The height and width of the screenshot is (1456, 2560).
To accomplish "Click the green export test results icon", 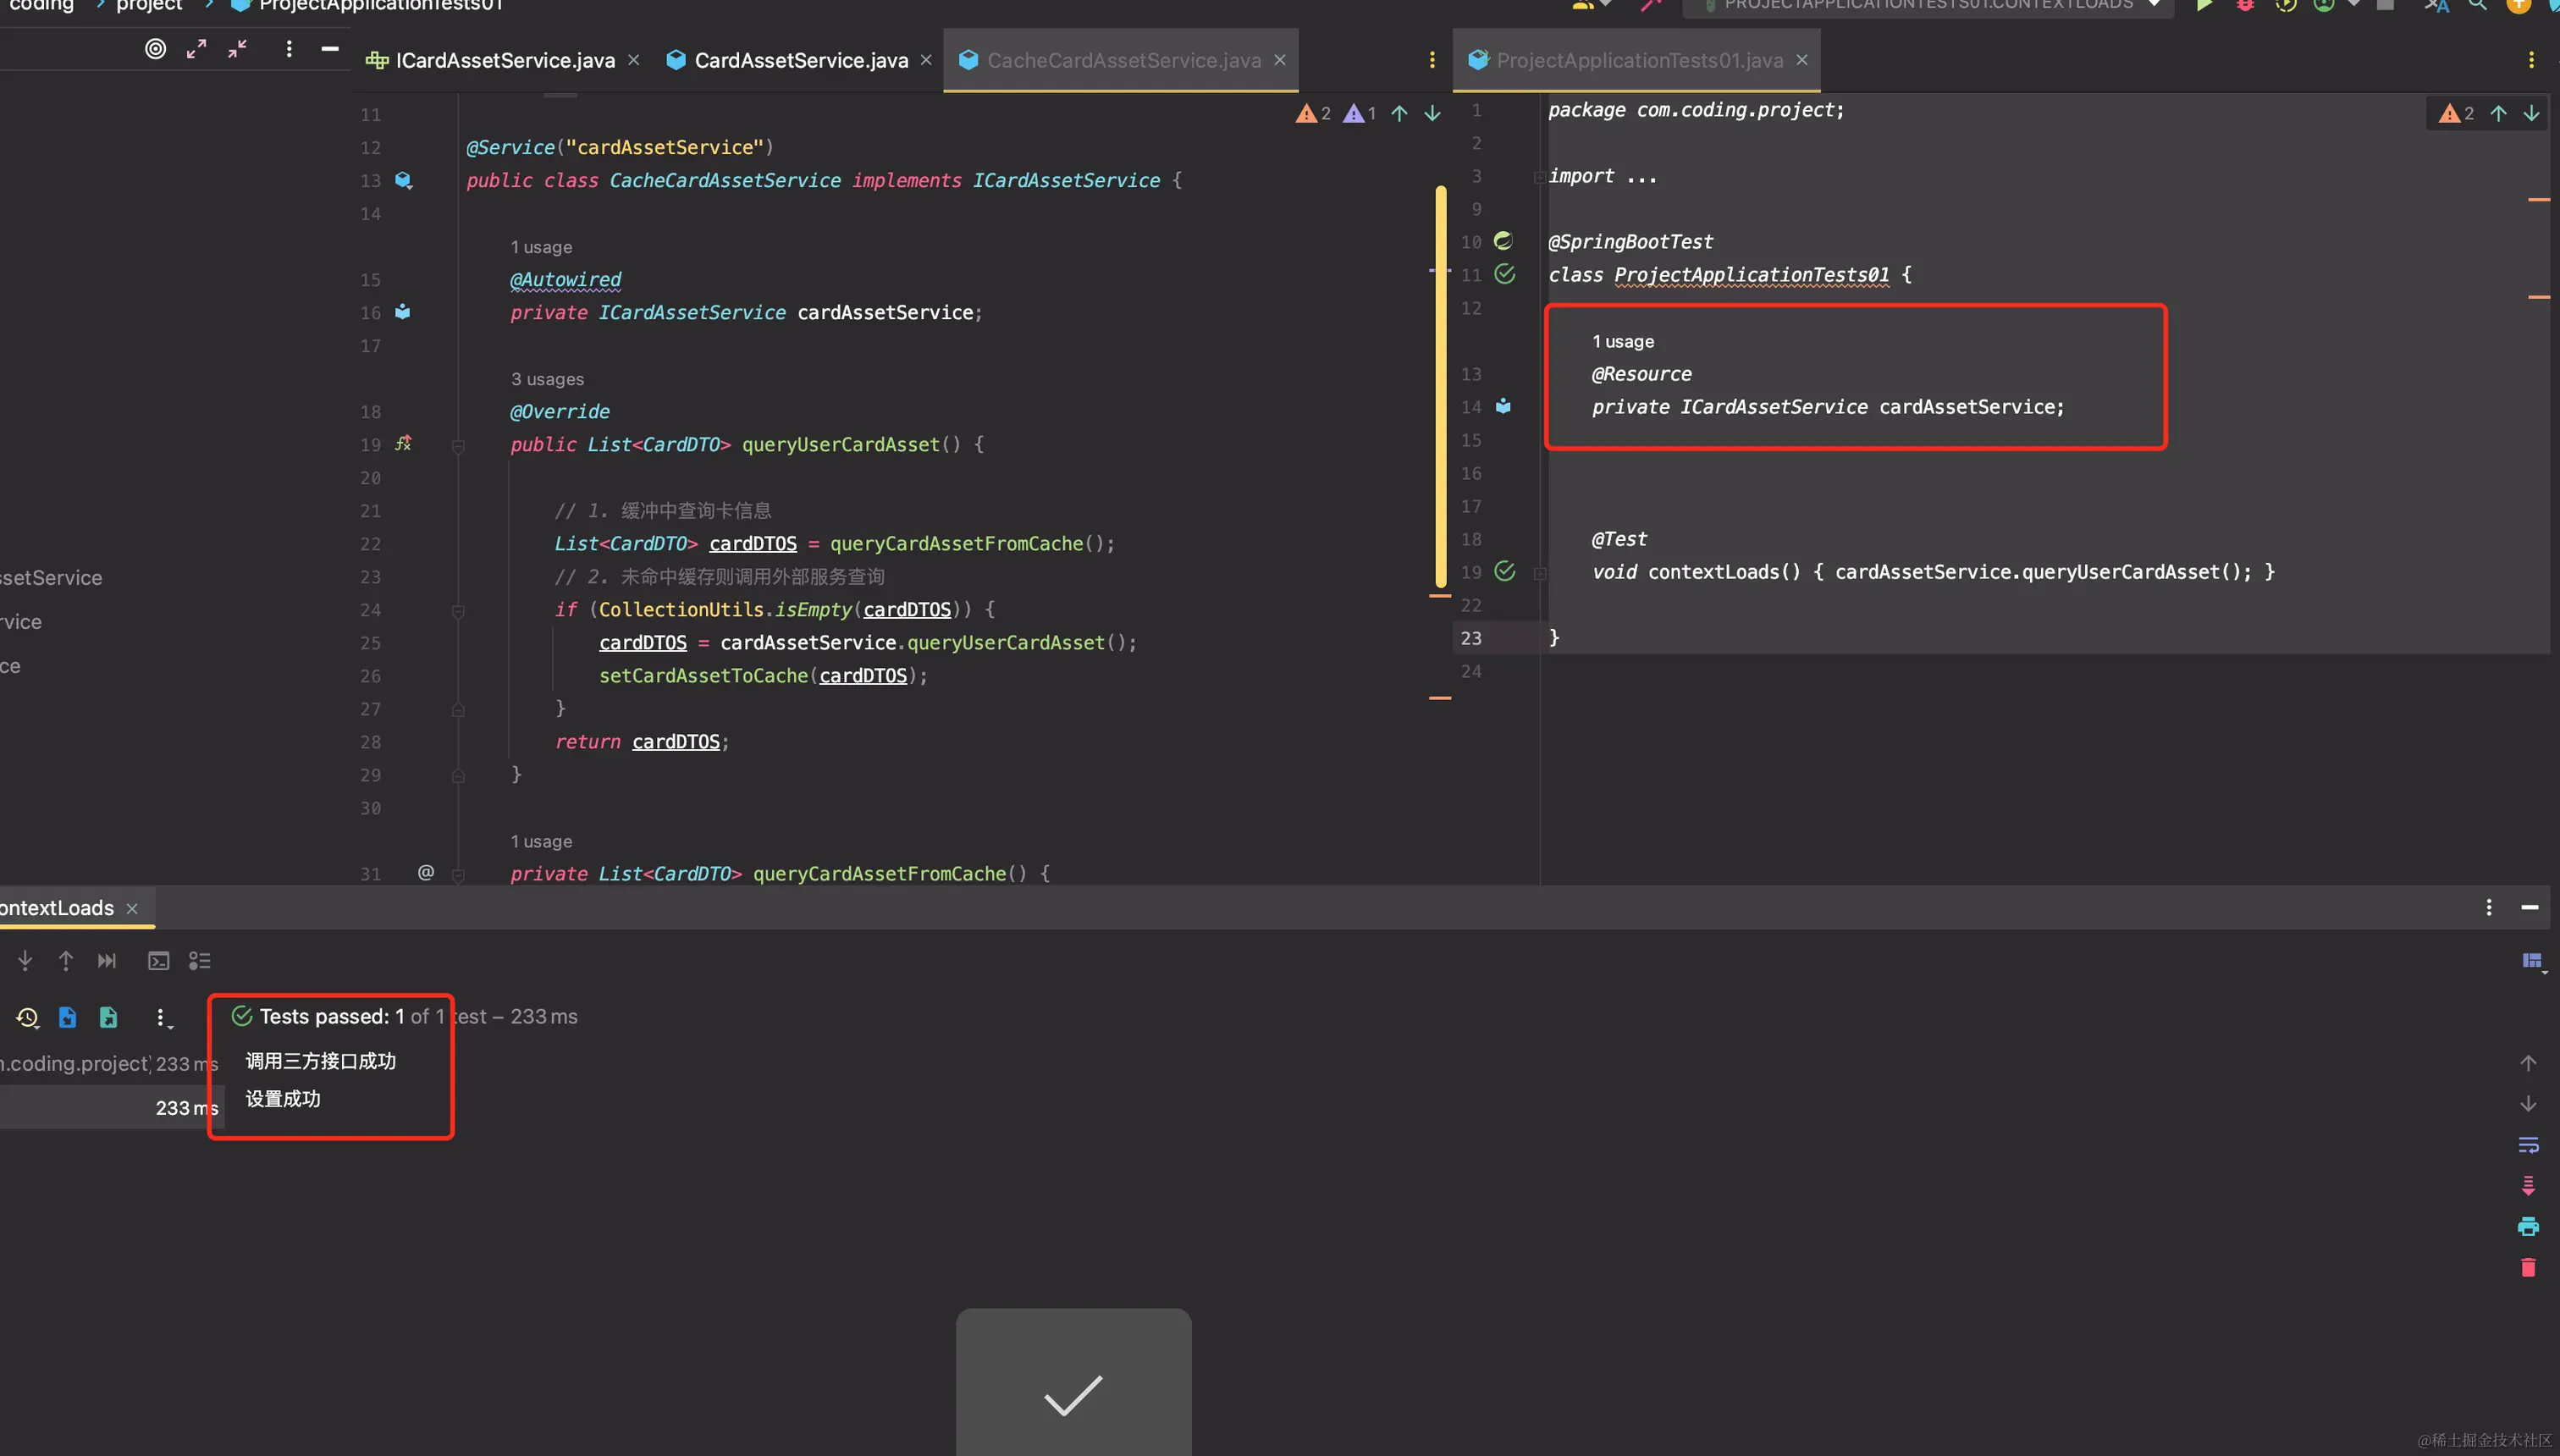I will point(108,1017).
